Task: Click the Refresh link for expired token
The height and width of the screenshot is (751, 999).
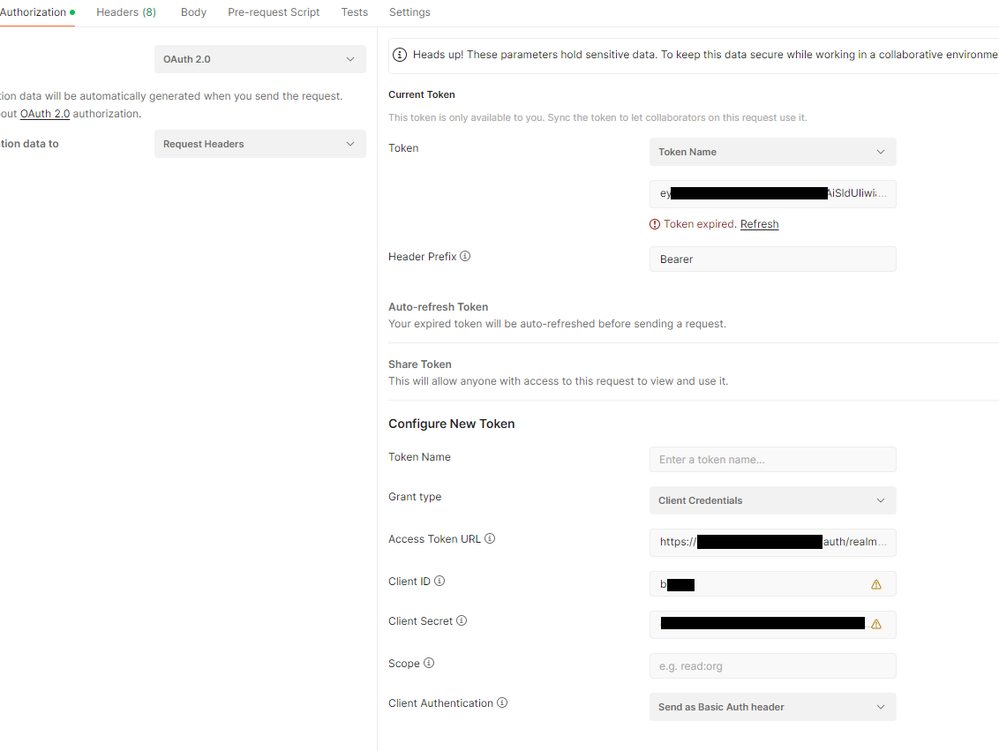Action: [x=759, y=224]
